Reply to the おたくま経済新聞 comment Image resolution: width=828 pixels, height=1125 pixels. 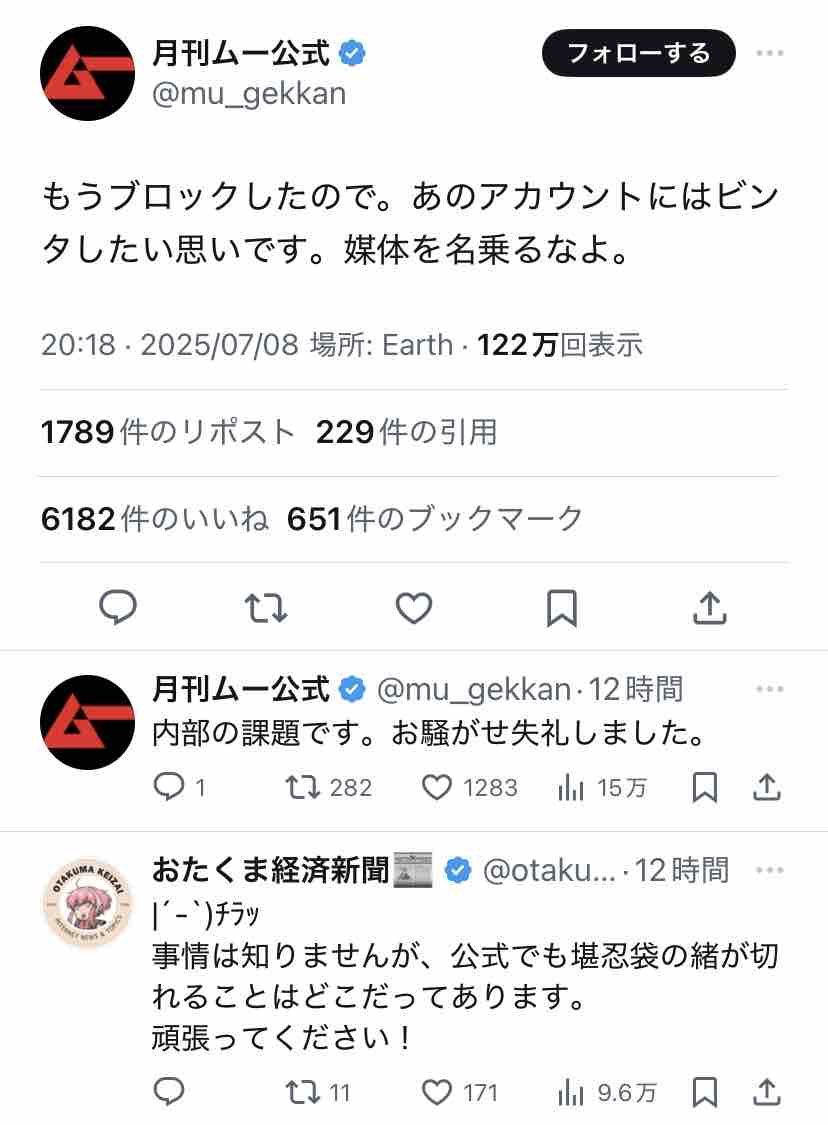click(x=169, y=1092)
